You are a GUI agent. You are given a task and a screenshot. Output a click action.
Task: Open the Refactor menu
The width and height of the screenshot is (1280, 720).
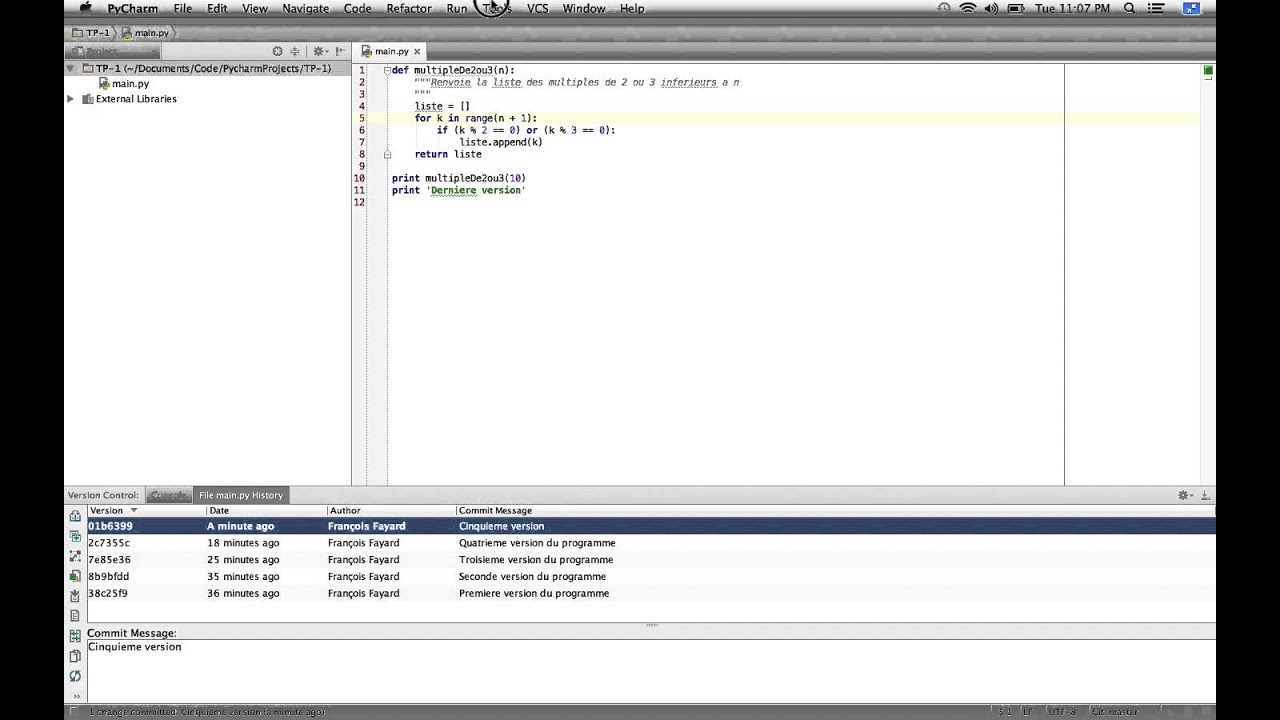tap(409, 8)
